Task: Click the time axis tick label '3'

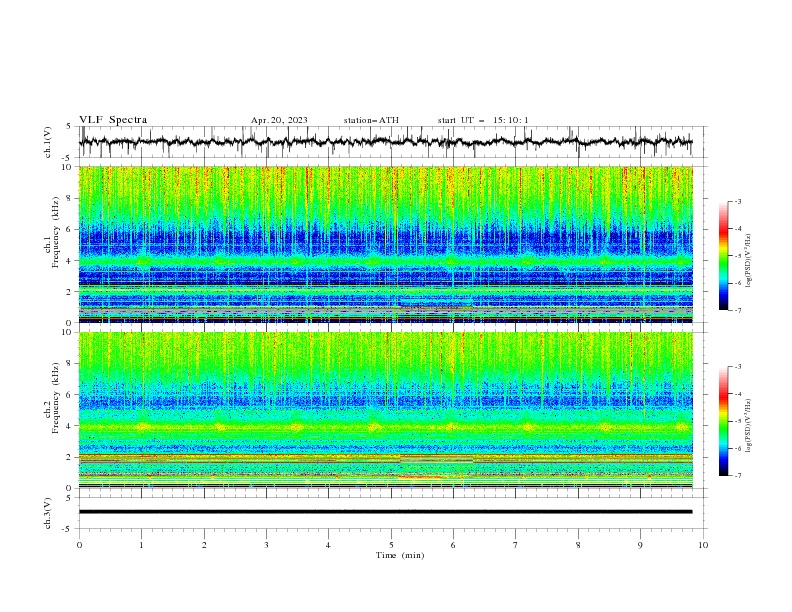Action: click(266, 545)
